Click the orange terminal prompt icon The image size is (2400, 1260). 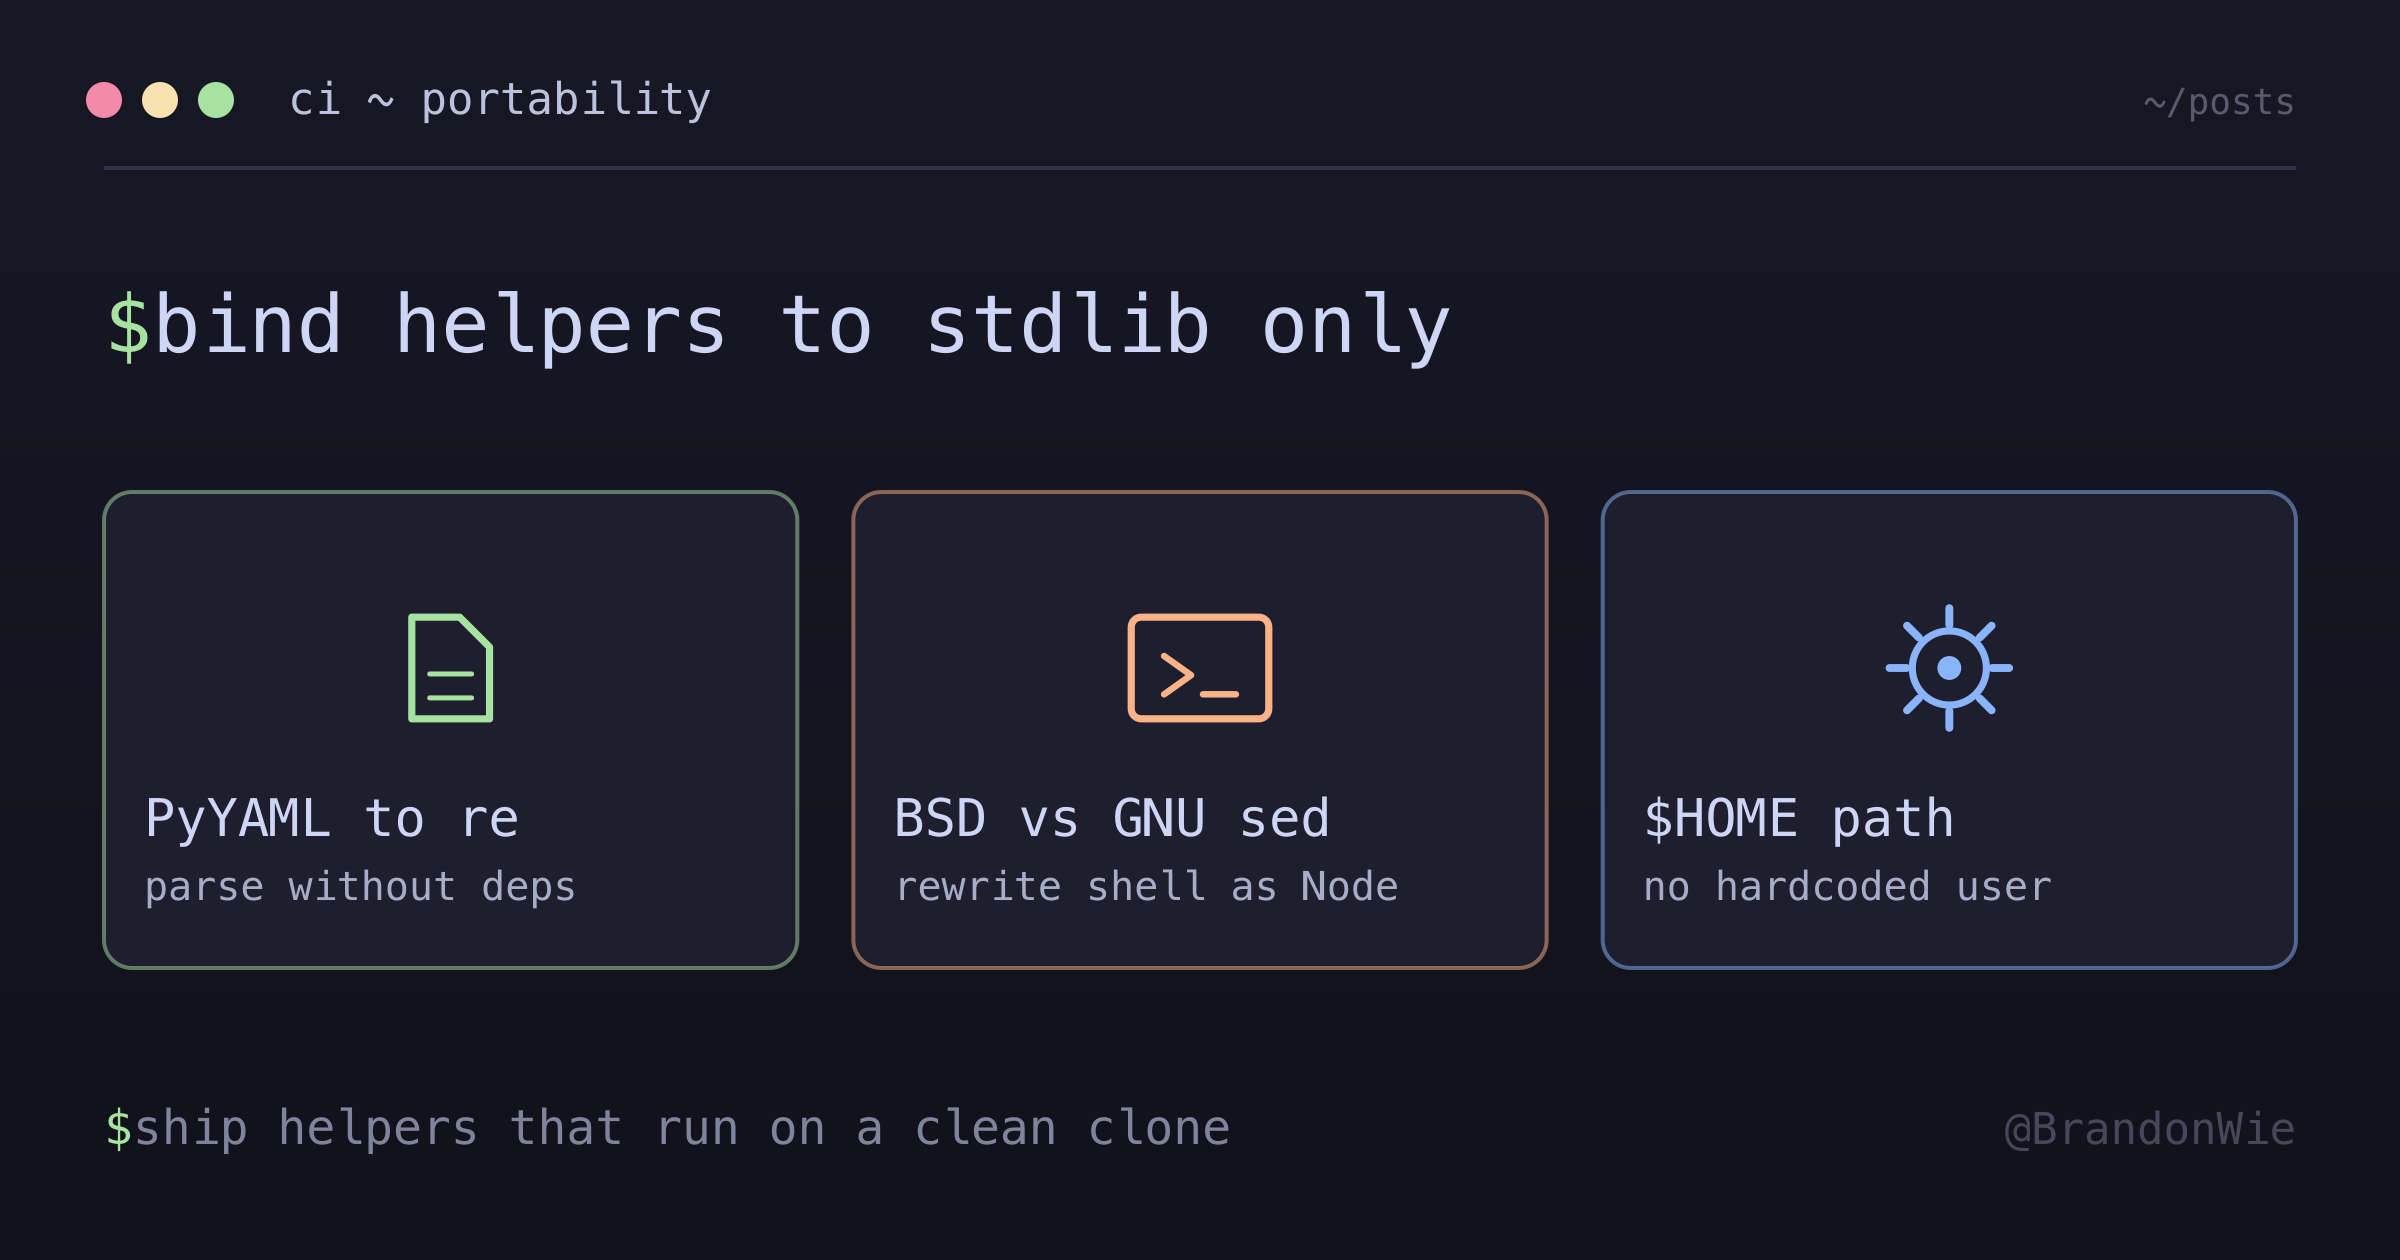(x=1200, y=668)
